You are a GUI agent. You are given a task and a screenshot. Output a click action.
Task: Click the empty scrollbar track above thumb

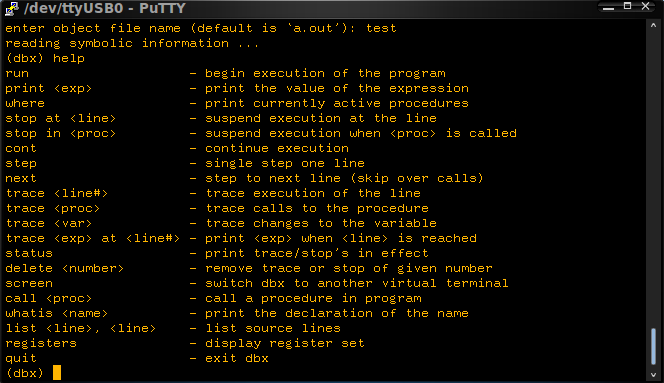pos(653,178)
